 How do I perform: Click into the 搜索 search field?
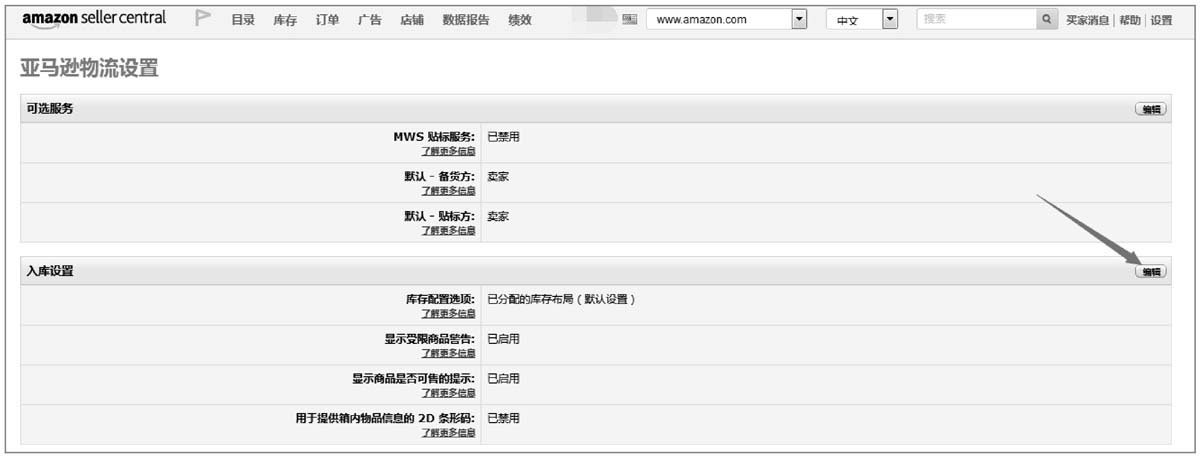pyautogui.click(x=977, y=19)
